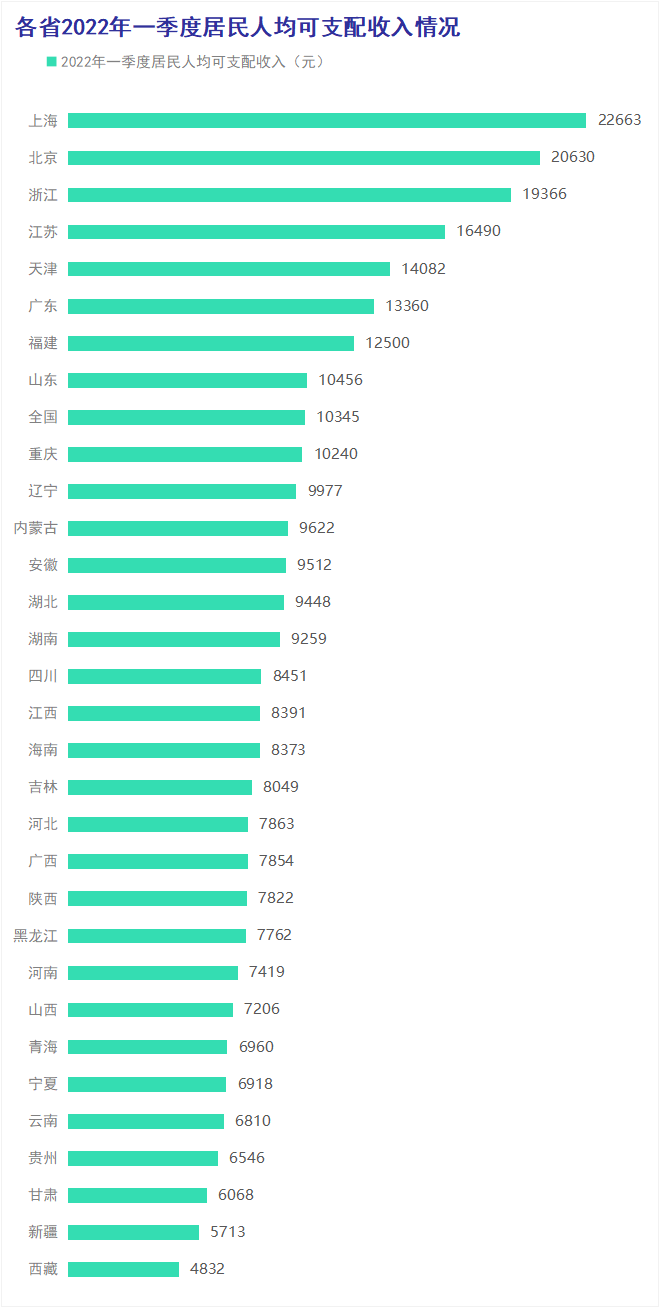This screenshot has width=659, height=1307.
Task: Select the 黑龙江 axis label
Action: click(36, 935)
